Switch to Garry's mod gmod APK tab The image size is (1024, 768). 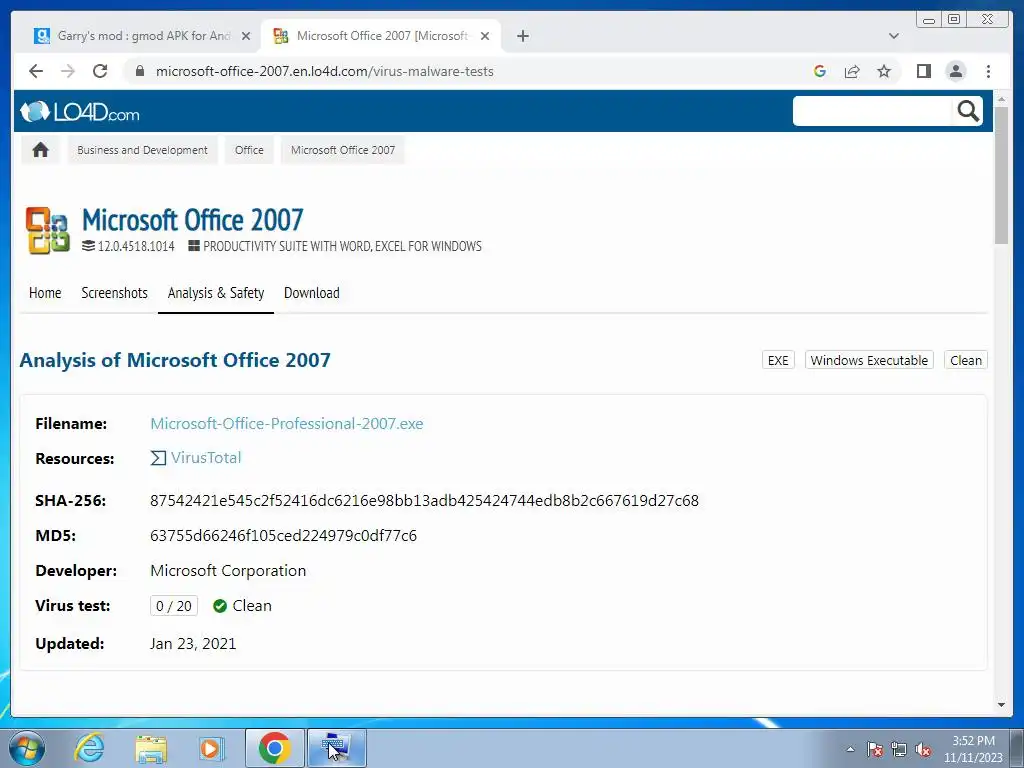pos(142,36)
